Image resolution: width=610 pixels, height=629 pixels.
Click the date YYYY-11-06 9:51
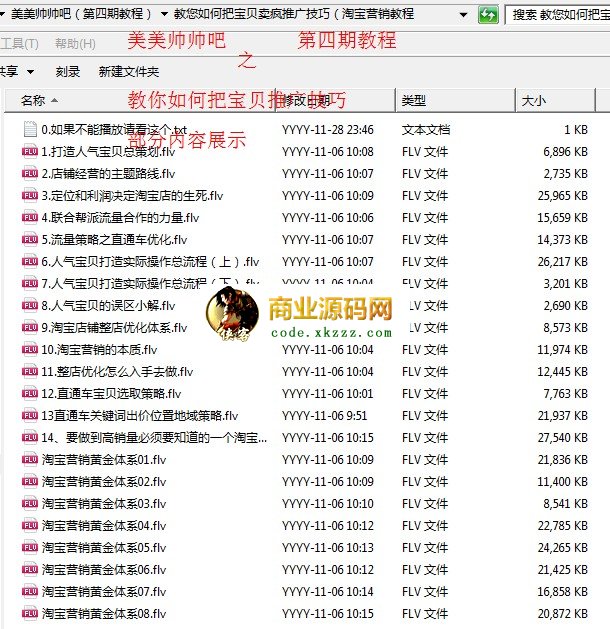pyautogui.click(x=324, y=416)
